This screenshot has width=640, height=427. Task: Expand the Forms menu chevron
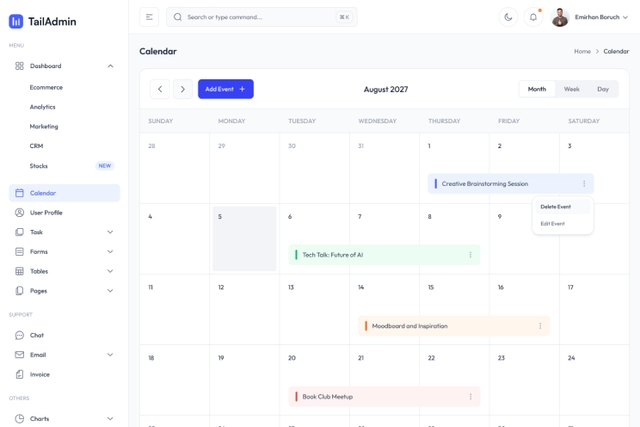tap(110, 251)
